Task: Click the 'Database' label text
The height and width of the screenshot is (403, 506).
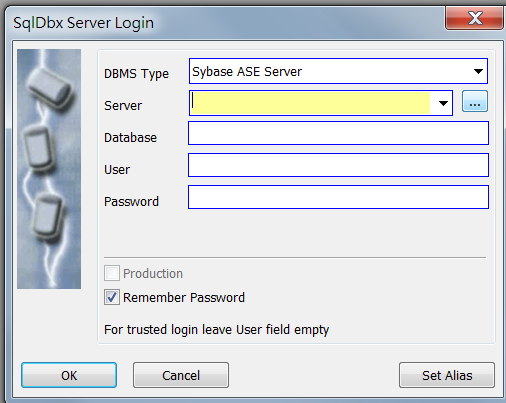Action: coord(130,138)
